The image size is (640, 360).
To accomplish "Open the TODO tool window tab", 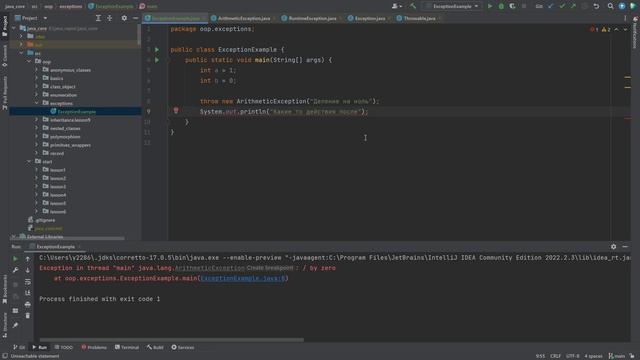I will click(64, 347).
